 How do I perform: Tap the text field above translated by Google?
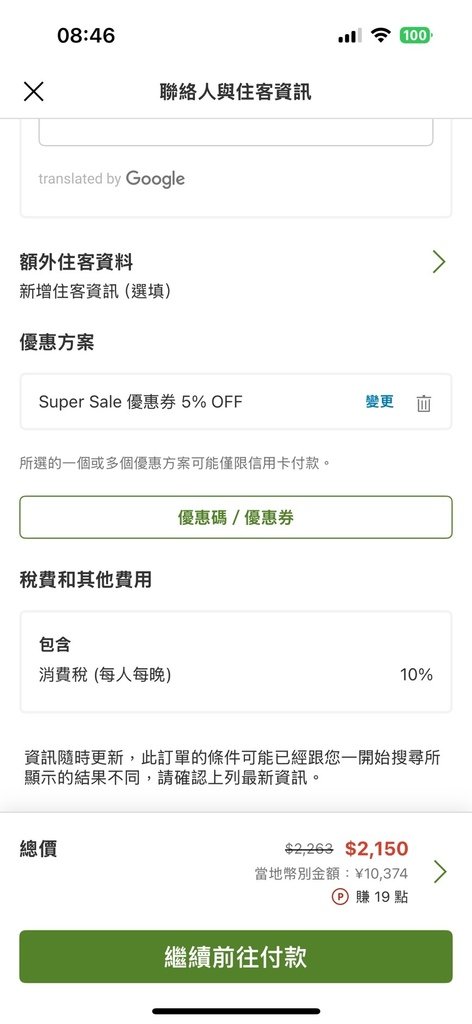[236, 132]
